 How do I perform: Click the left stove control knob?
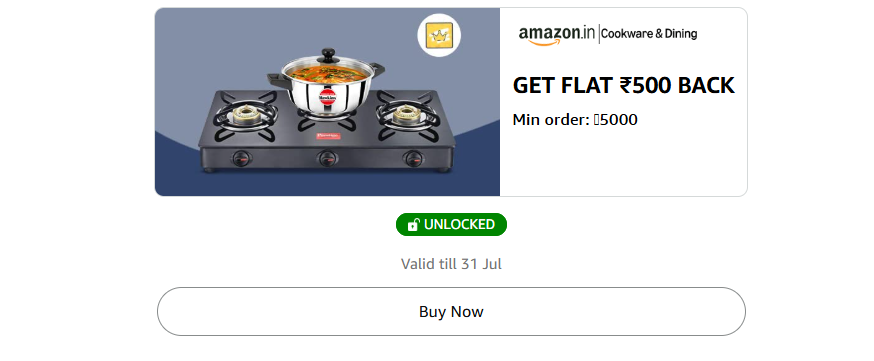click(x=240, y=158)
